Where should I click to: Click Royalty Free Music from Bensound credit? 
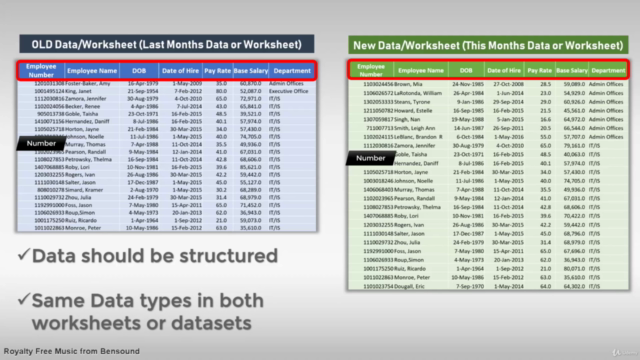click(x=71, y=351)
